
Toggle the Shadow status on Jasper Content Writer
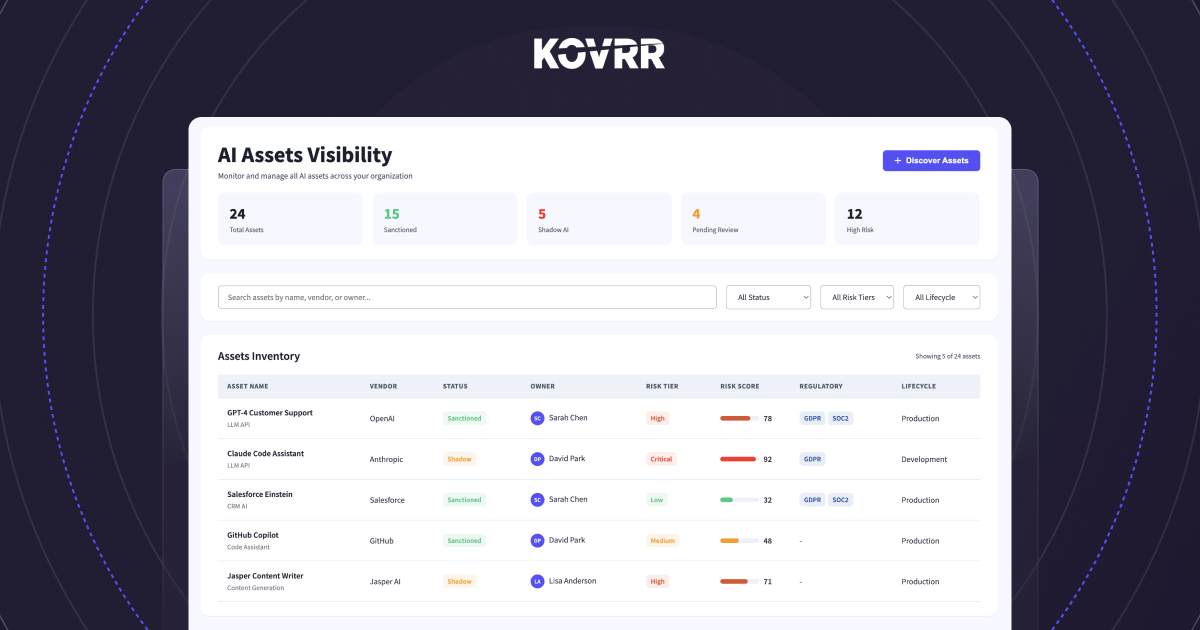coord(459,581)
